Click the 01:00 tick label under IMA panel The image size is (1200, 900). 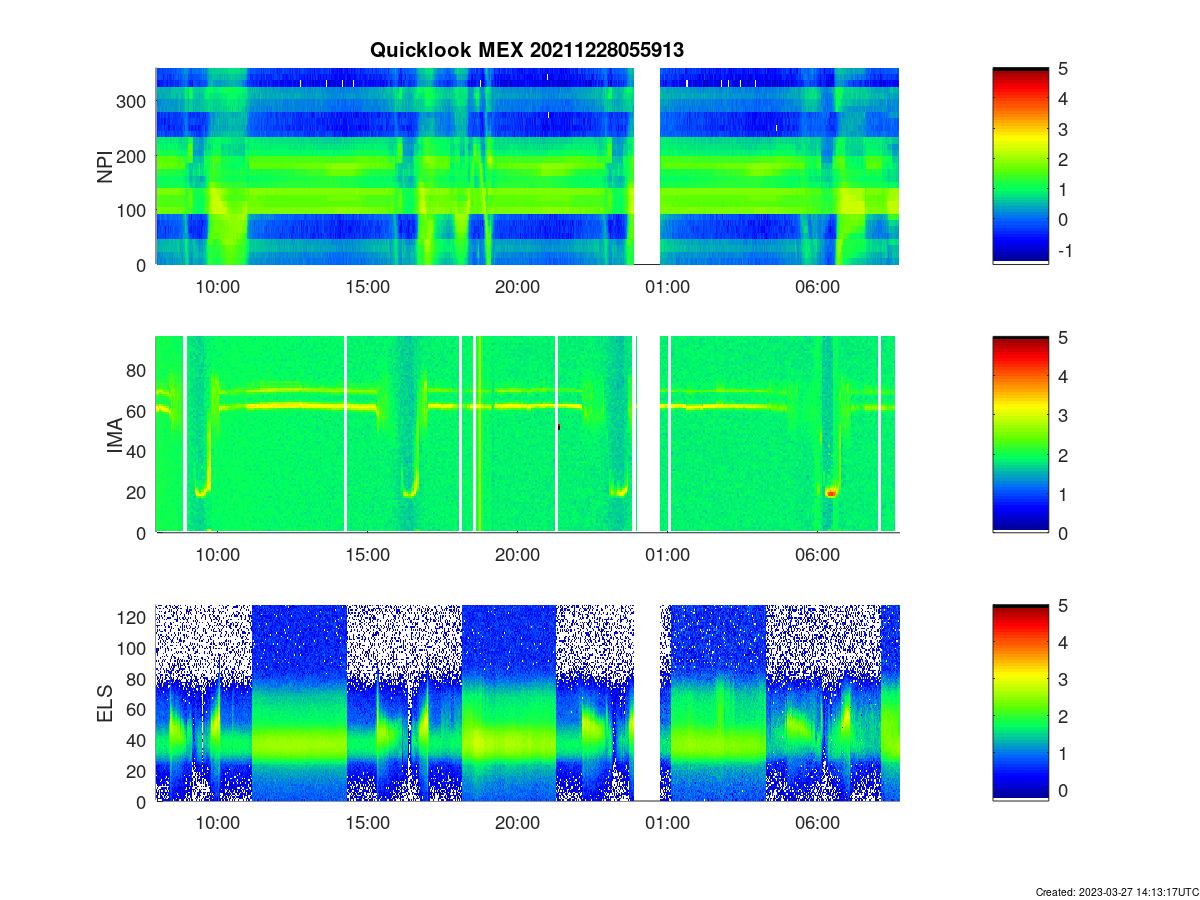667,553
